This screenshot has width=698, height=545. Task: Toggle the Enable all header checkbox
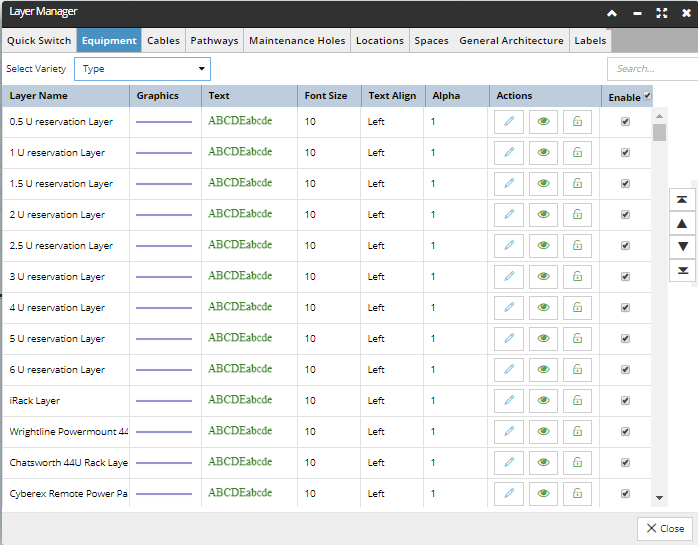(647, 96)
